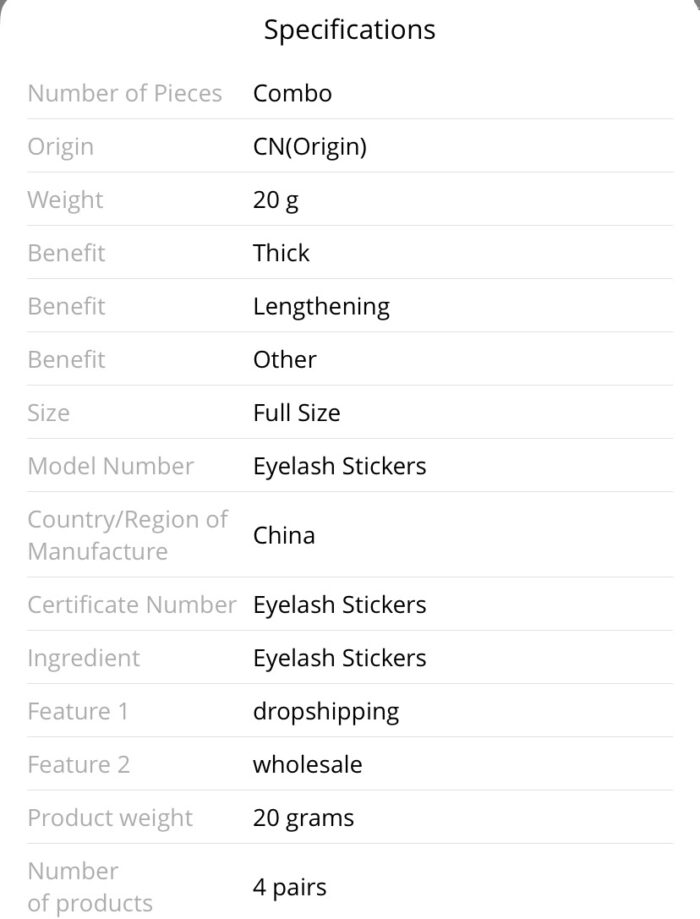Click the Feature 2 label

coord(79,765)
